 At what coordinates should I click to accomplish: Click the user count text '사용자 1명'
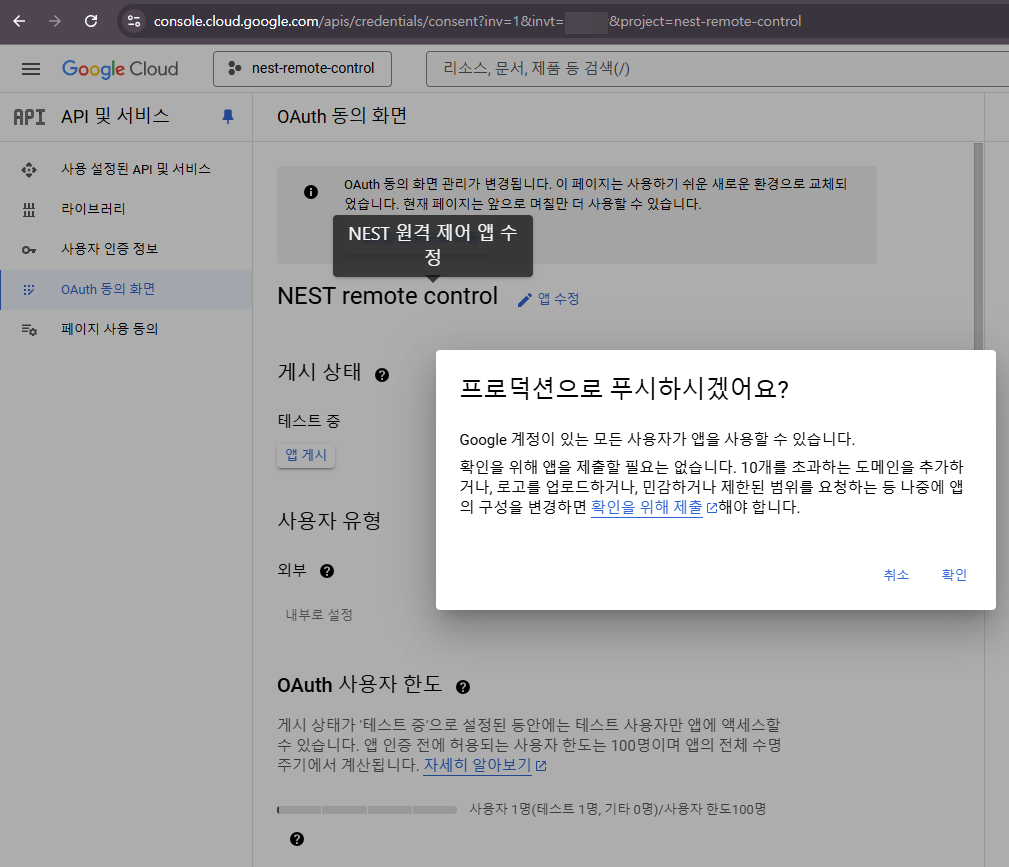pos(499,809)
